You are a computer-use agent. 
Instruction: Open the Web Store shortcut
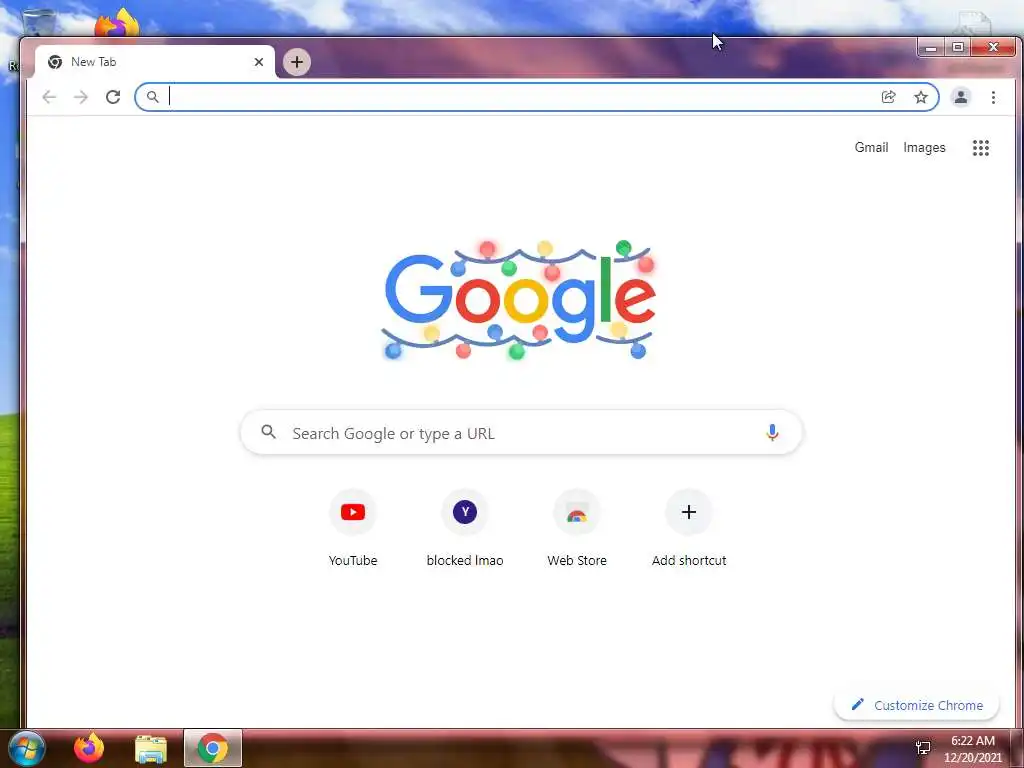click(x=577, y=528)
